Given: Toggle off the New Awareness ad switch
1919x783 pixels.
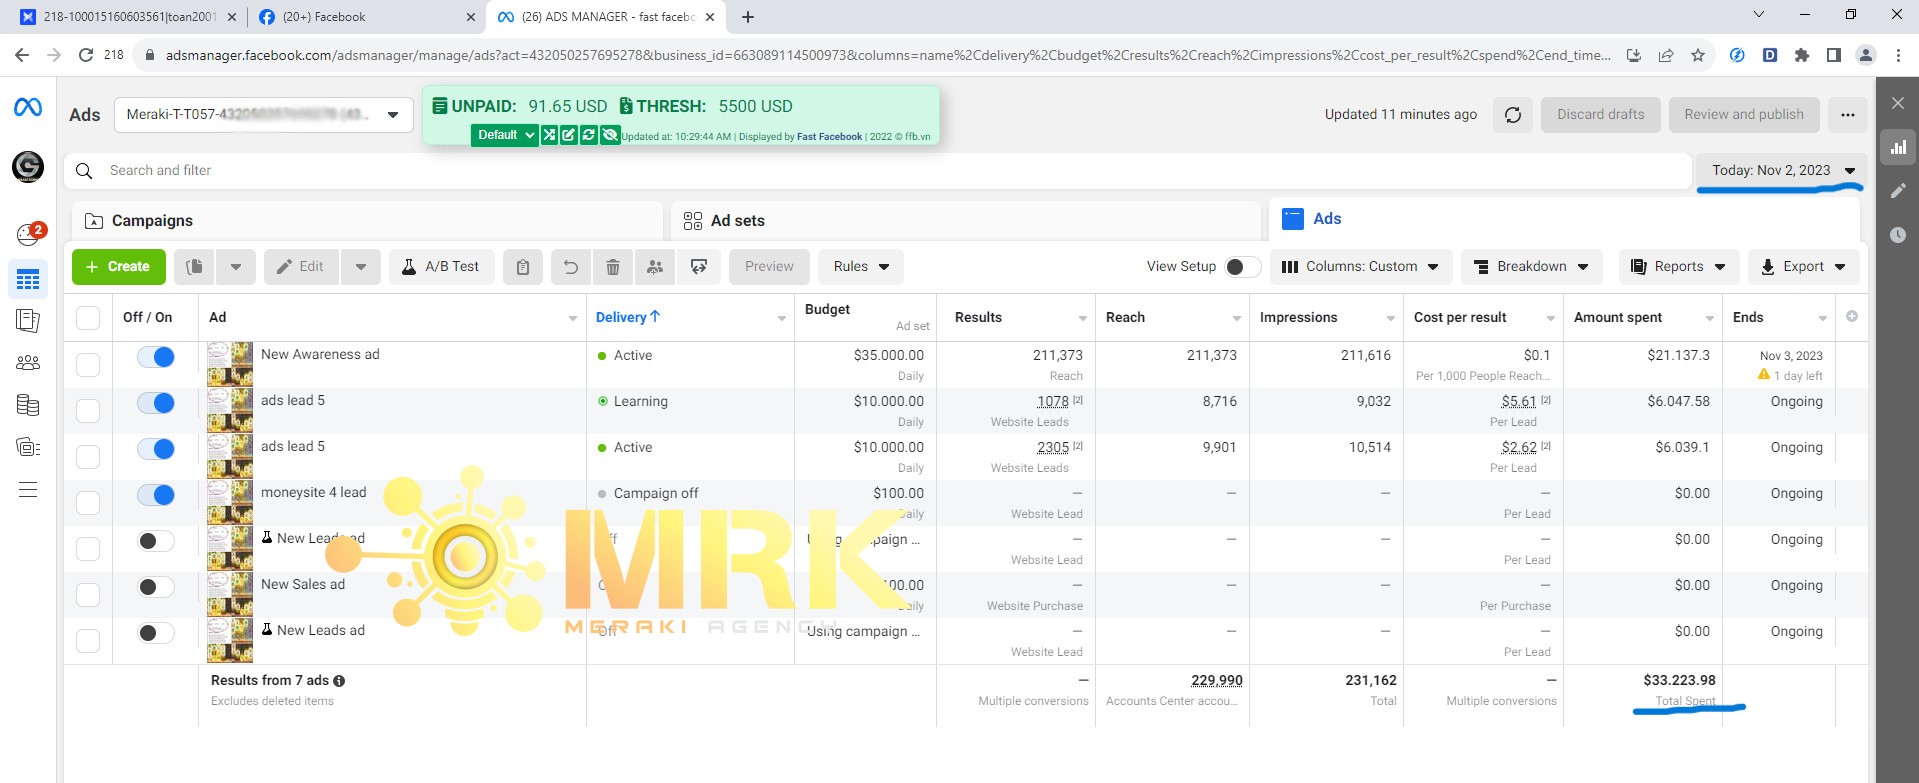Looking at the screenshot, I should coord(156,357).
